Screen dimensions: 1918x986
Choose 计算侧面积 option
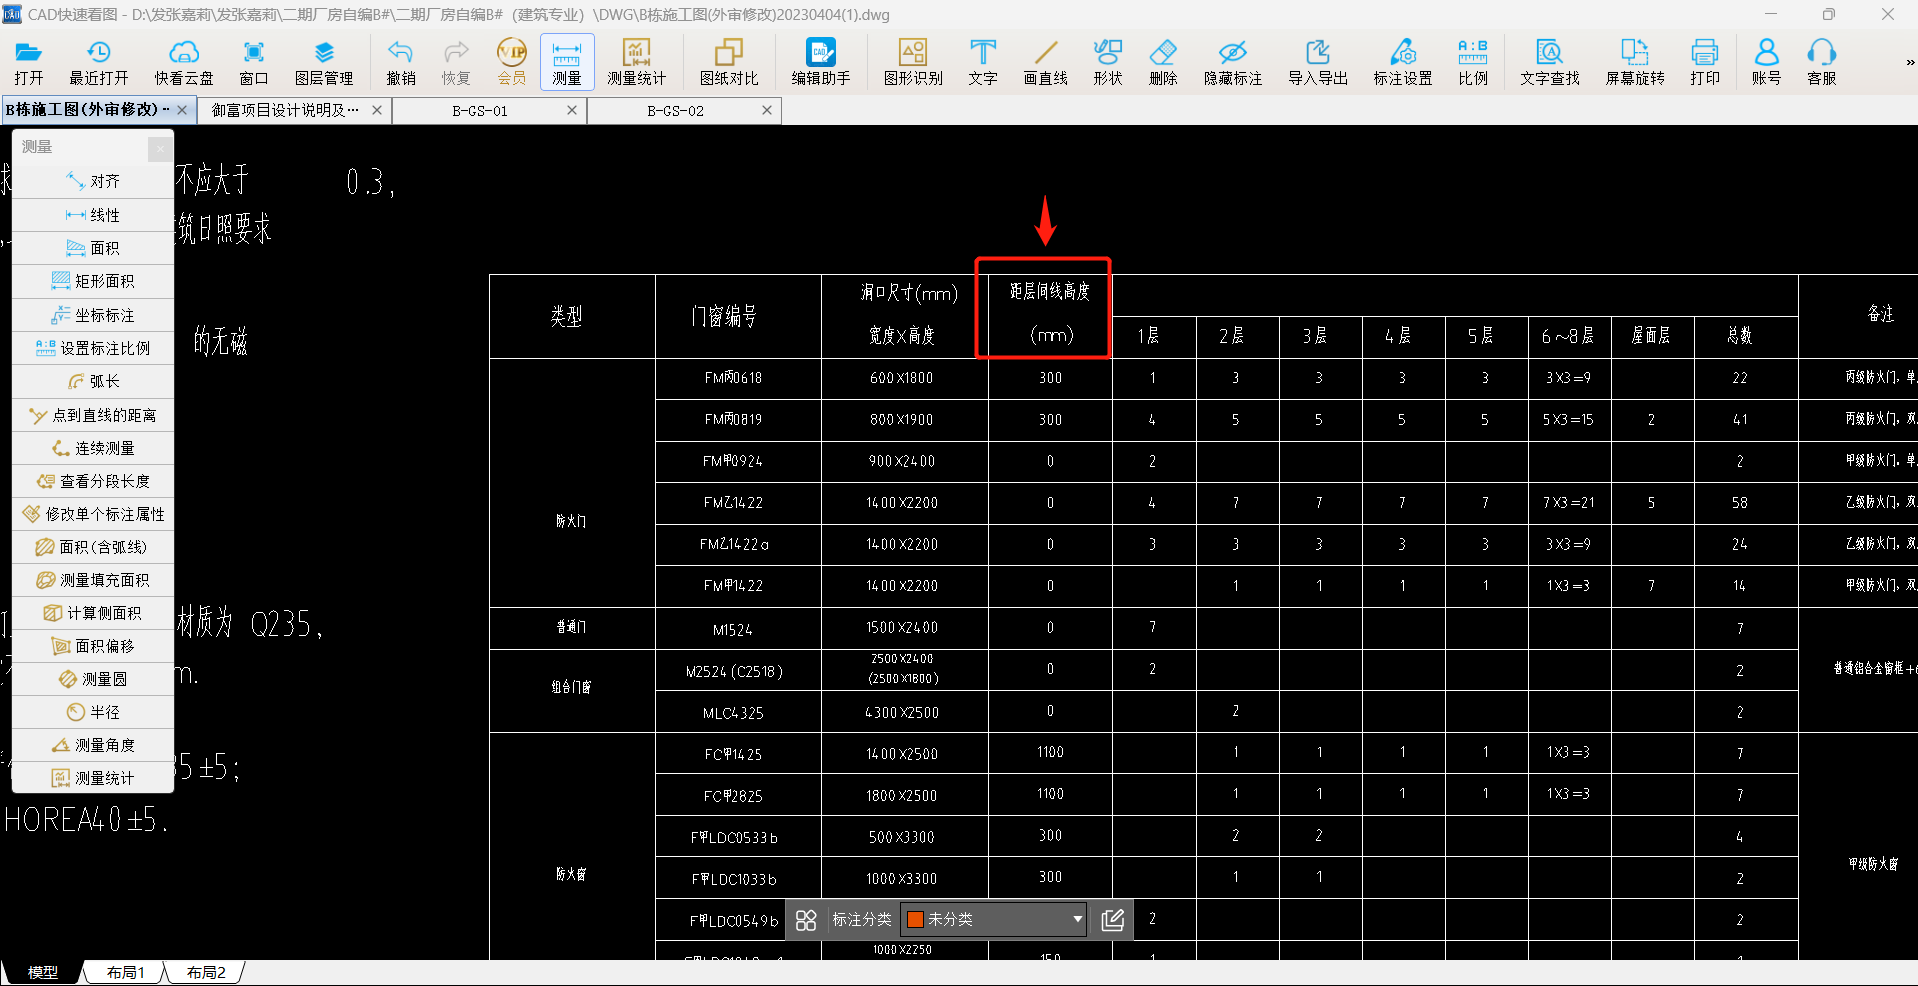[x=93, y=613]
